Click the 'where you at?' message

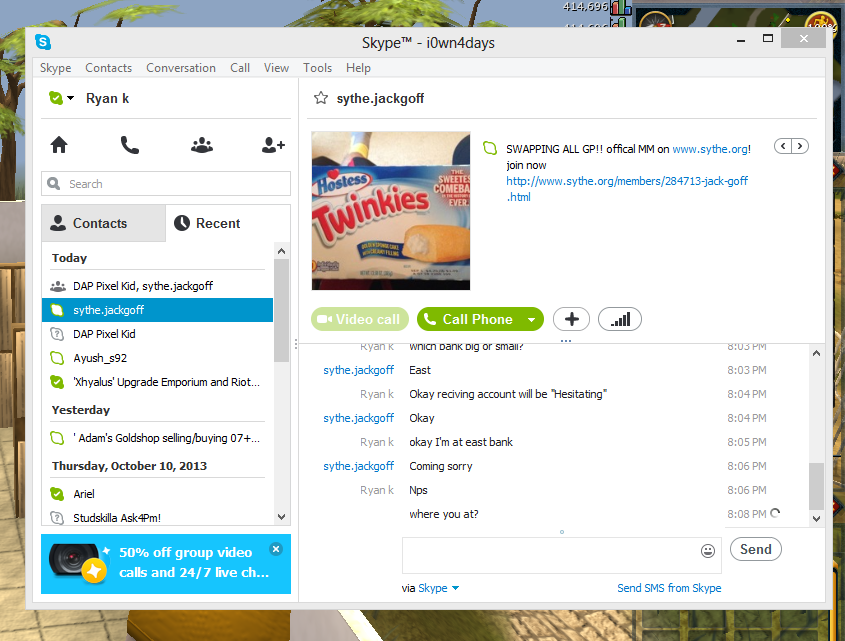[x=444, y=514]
